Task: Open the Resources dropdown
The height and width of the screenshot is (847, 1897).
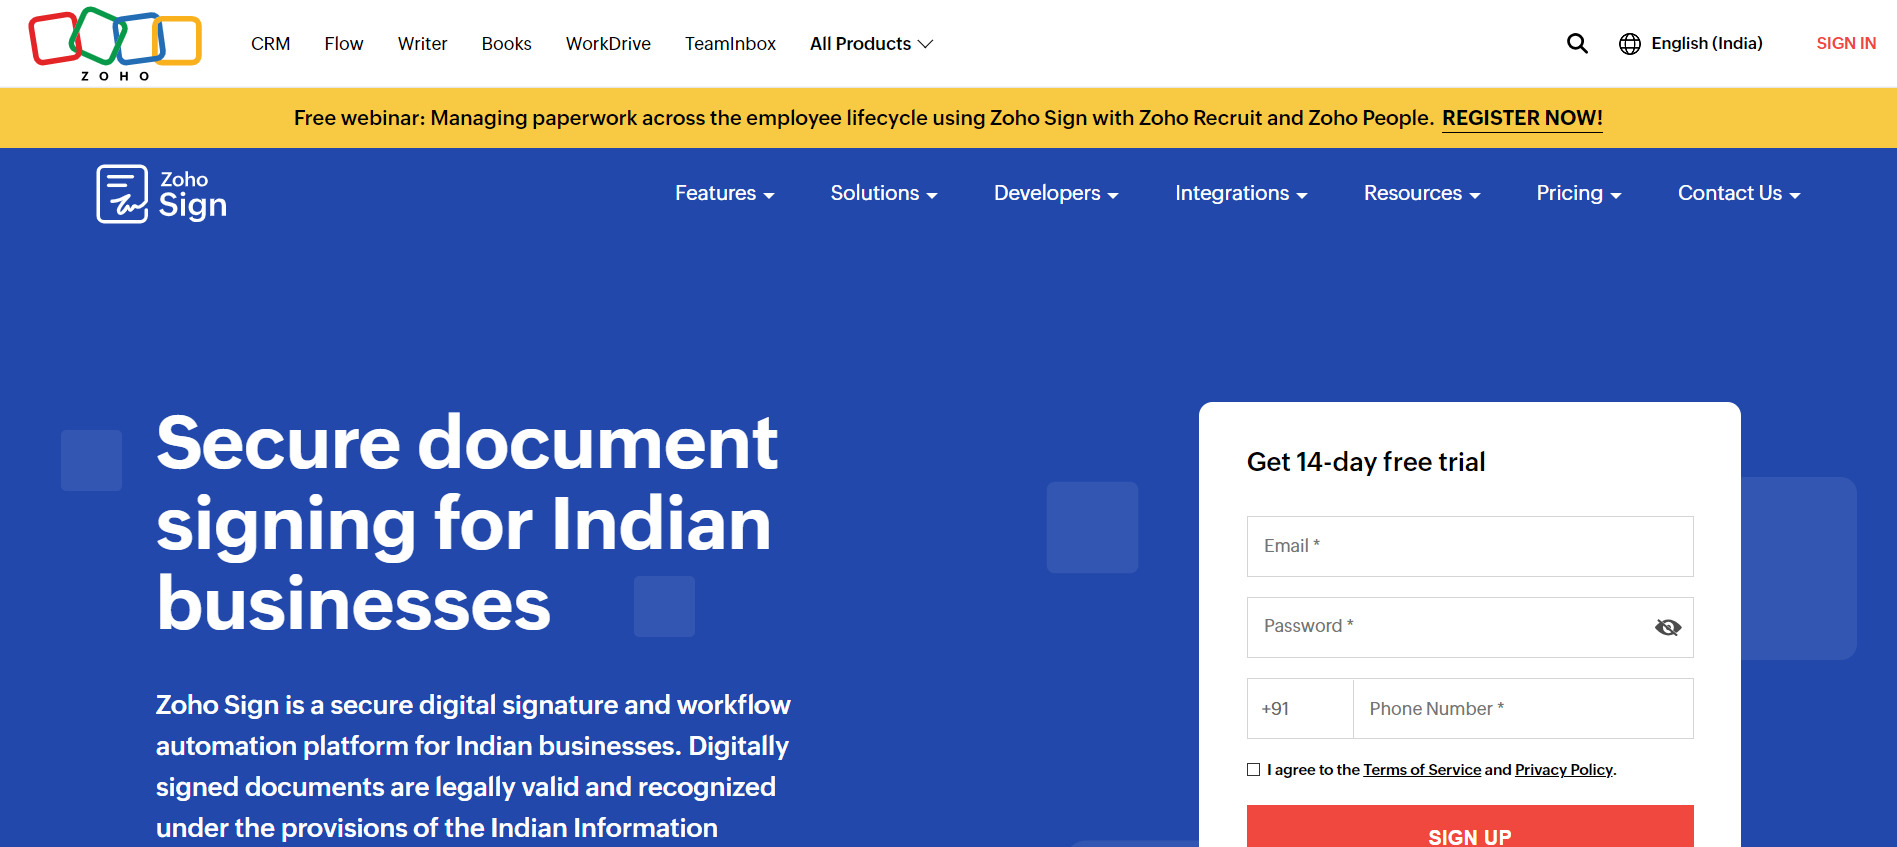Action: point(1422,193)
